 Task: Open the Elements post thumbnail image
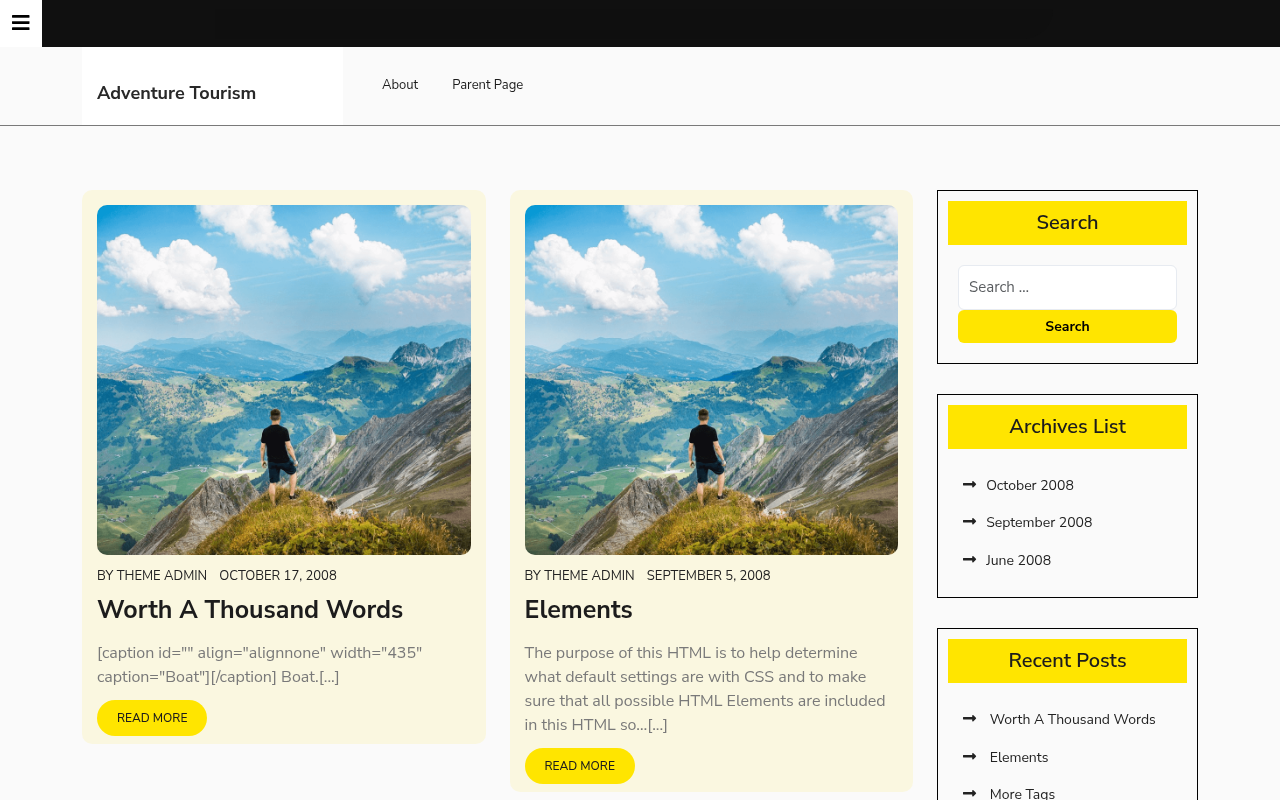[x=711, y=380]
